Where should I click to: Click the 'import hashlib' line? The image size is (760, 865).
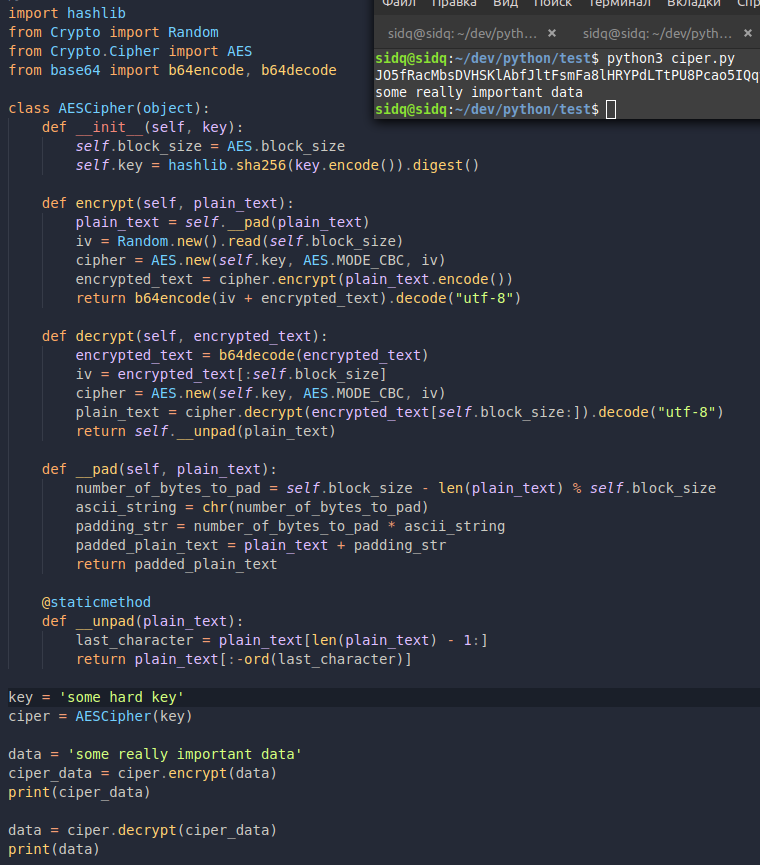67,13
